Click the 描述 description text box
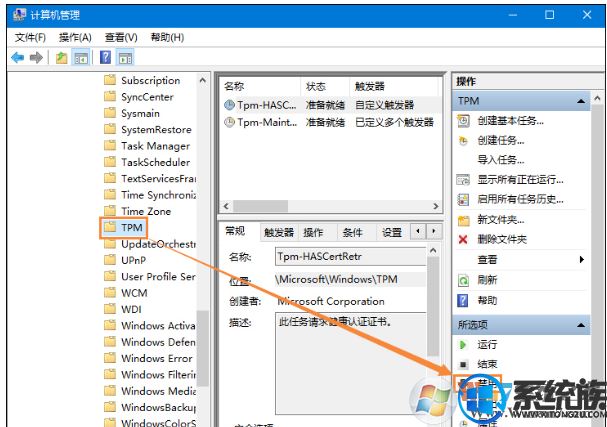The image size is (607, 427). pyautogui.click(x=350, y=364)
